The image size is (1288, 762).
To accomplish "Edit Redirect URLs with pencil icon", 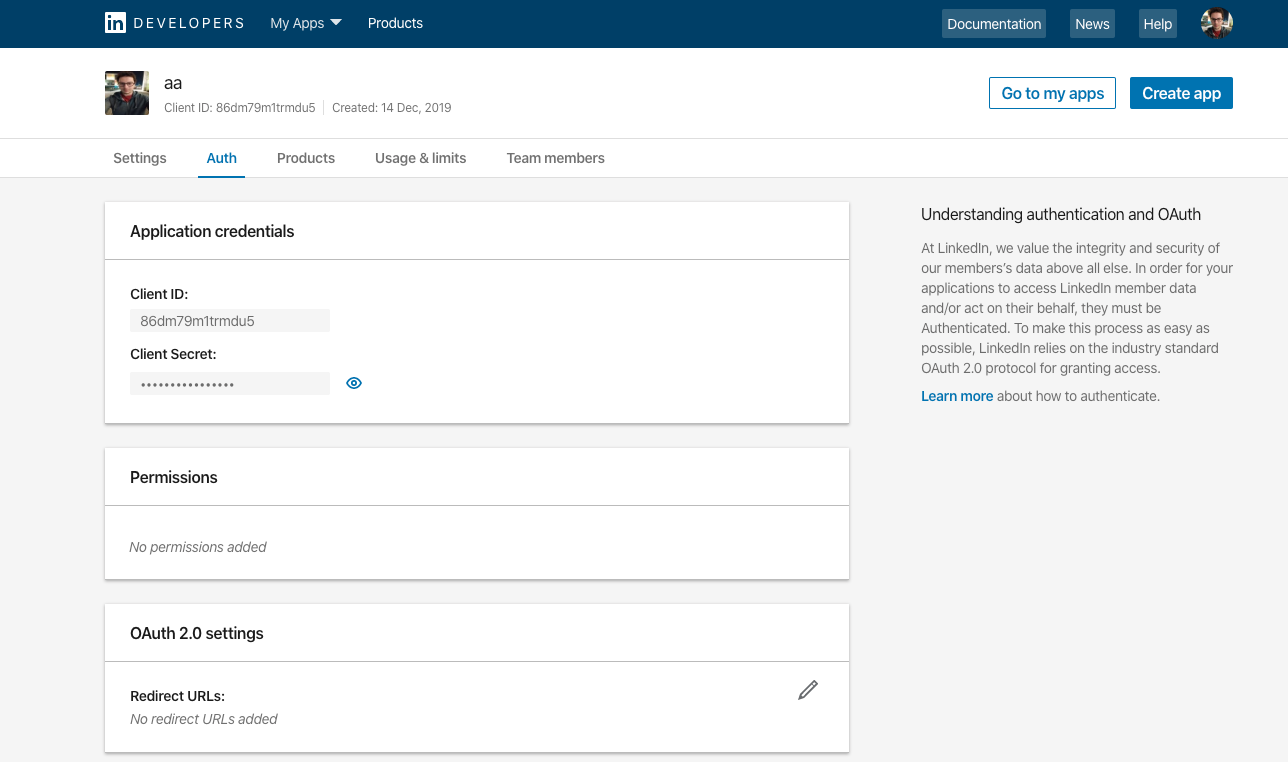I will point(808,690).
